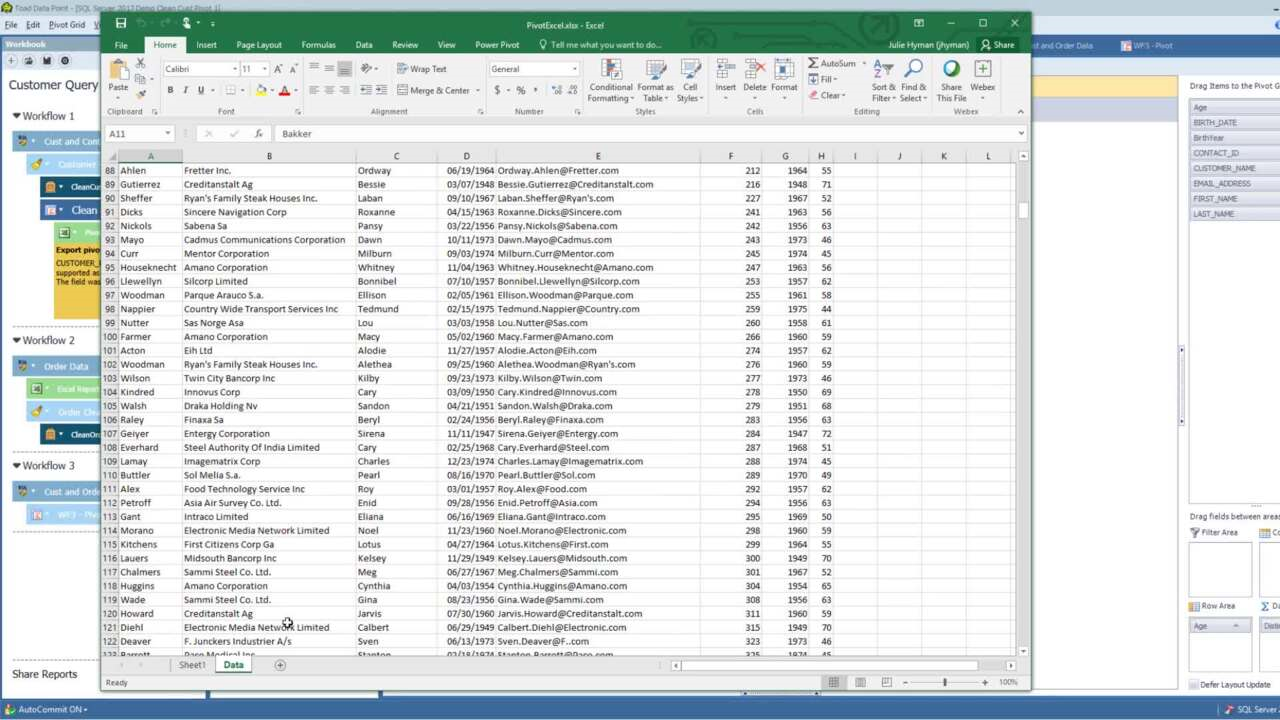Open the General number format dropdown
The width and height of the screenshot is (1280, 720).
[x=572, y=68]
